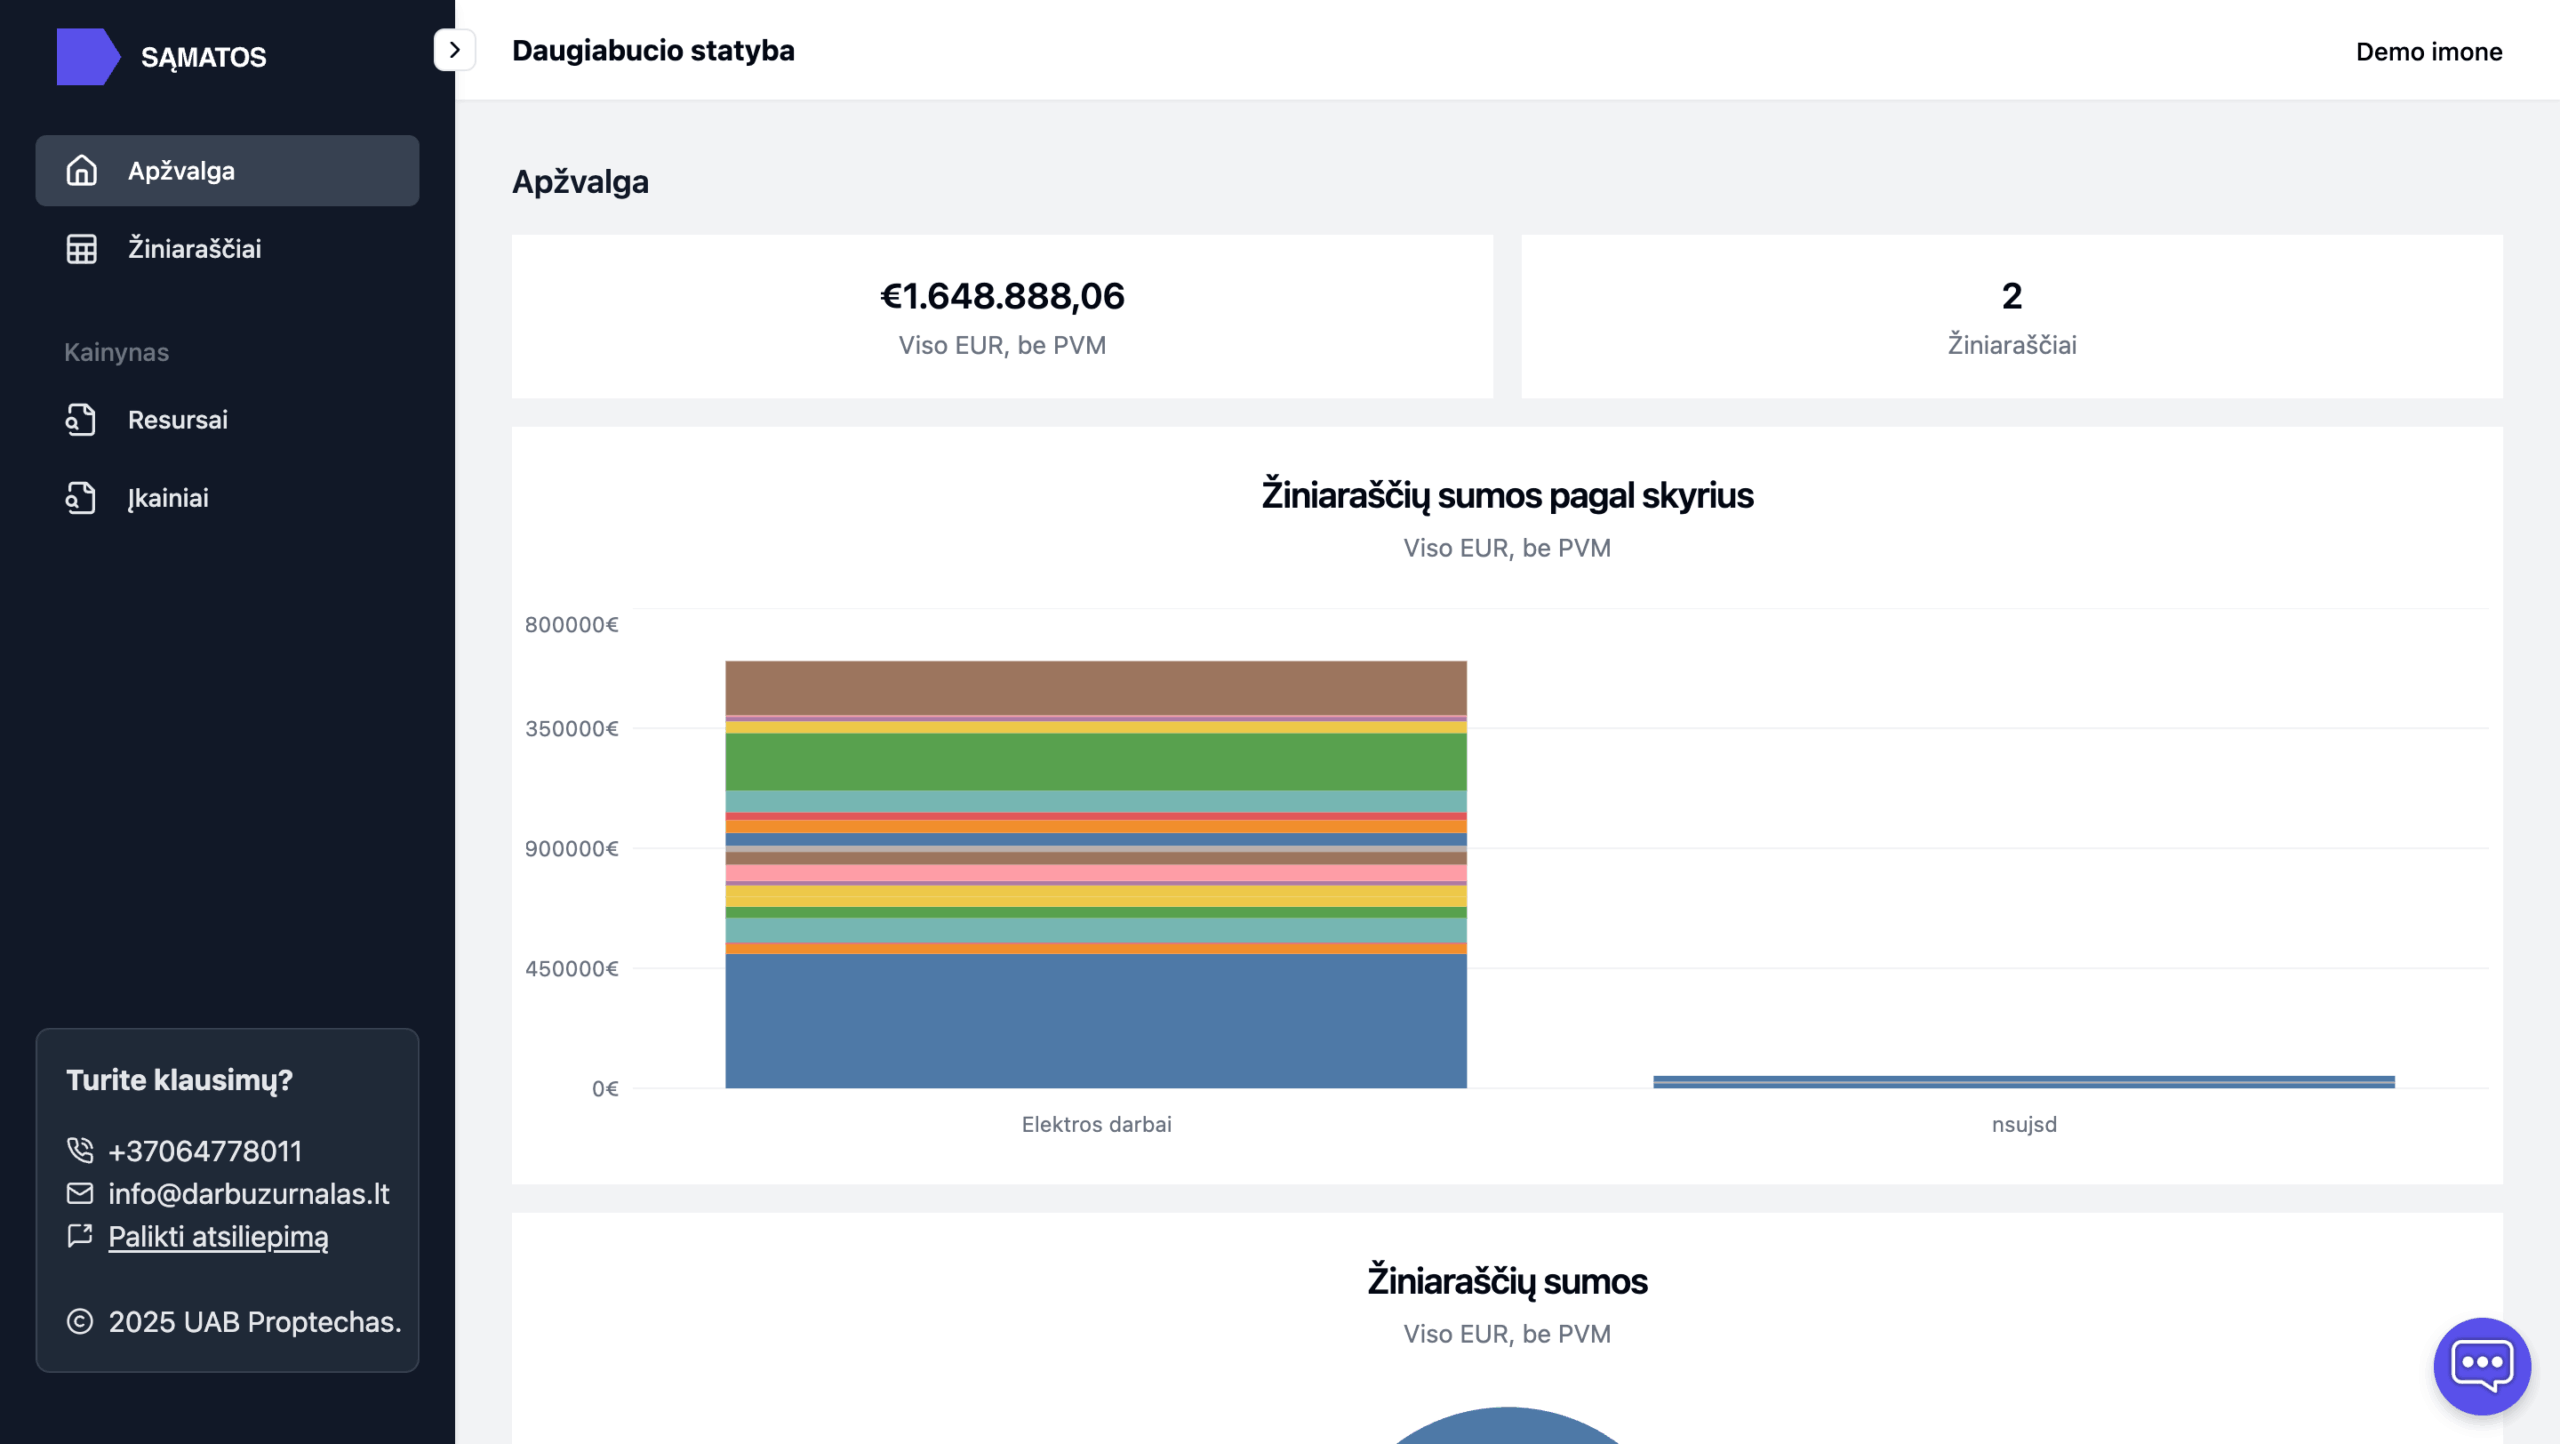Click the Kainynas section heading
The width and height of the screenshot is (2560, 1444).
(116, 352)
